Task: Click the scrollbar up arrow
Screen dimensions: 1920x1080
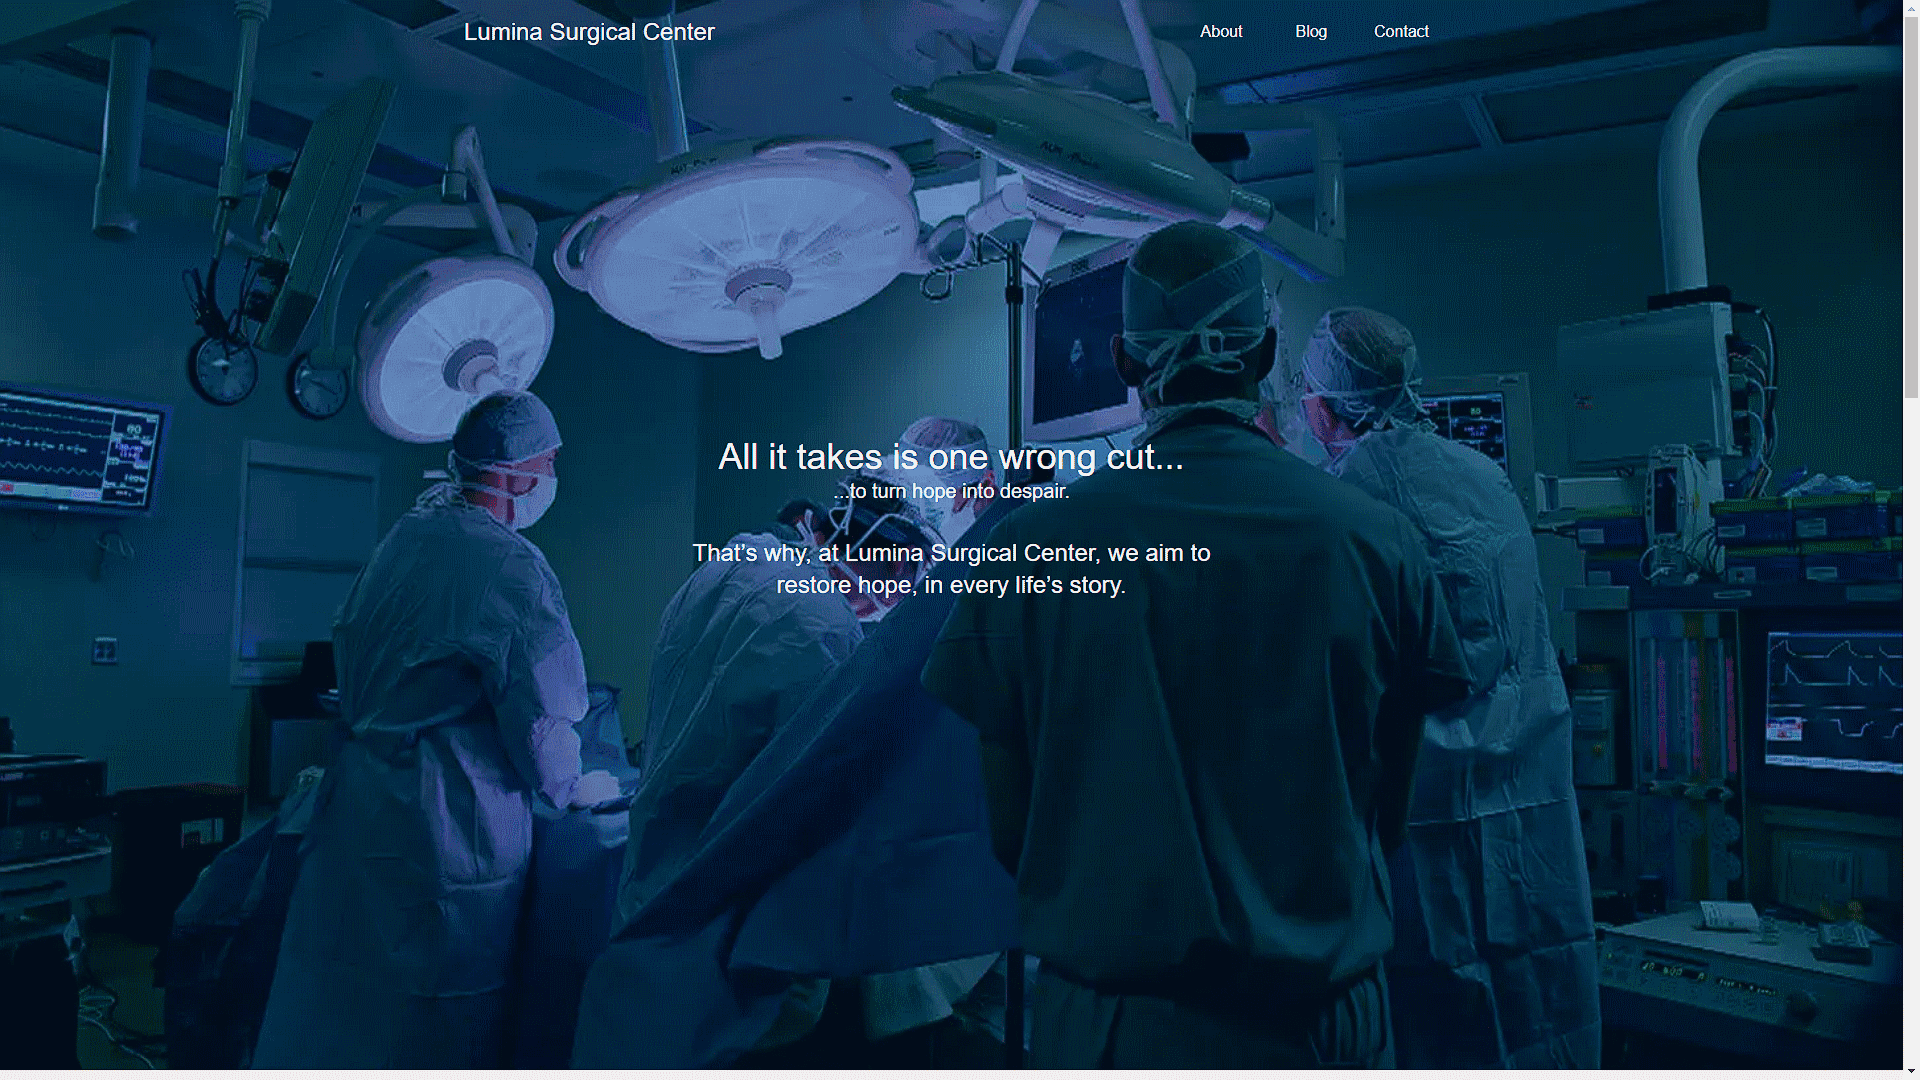Action: (1911, 8)
